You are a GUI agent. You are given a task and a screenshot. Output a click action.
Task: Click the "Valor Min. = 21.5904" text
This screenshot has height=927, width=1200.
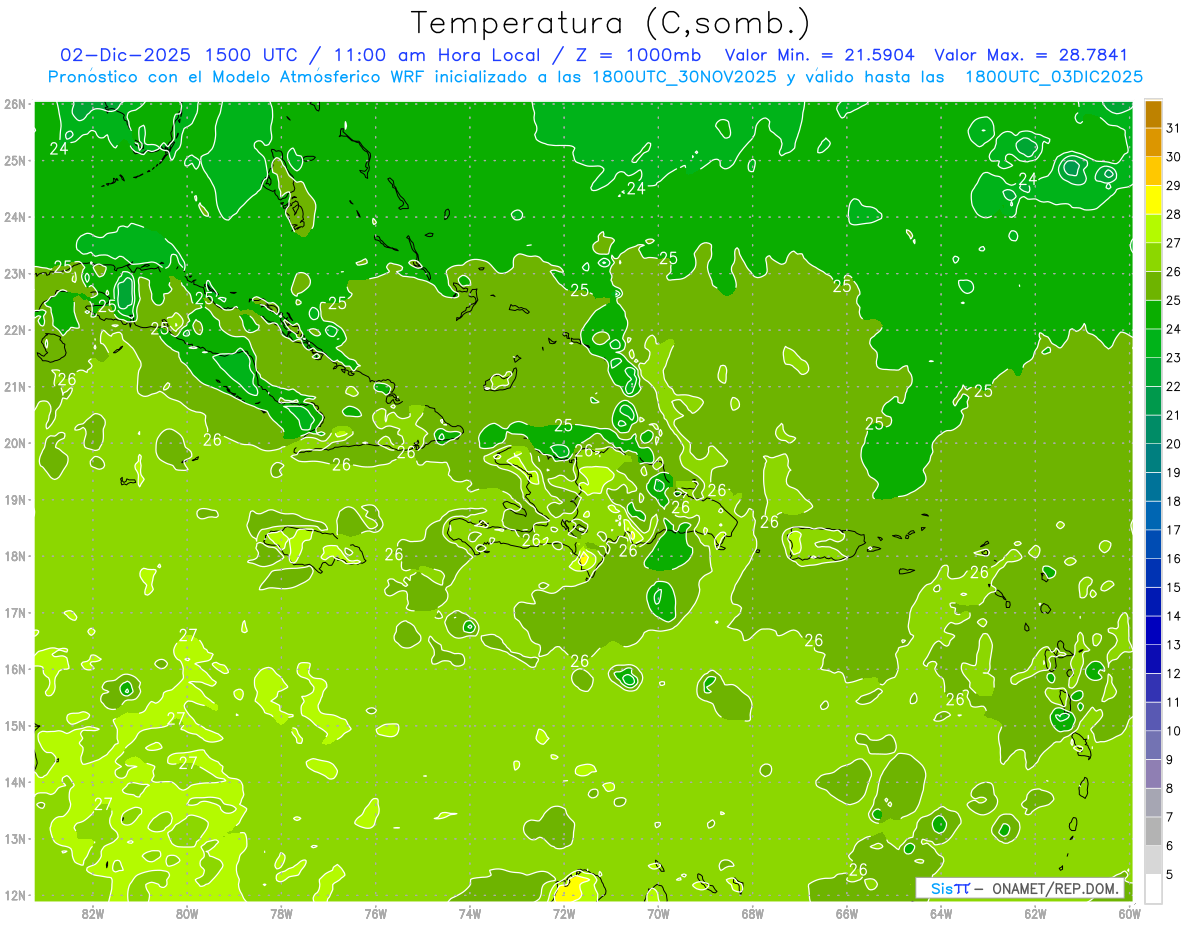click(x=820, y=55)
